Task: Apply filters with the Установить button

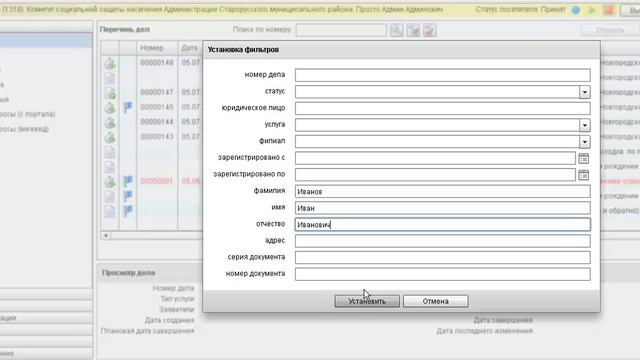Action: (x=367, y=301)
